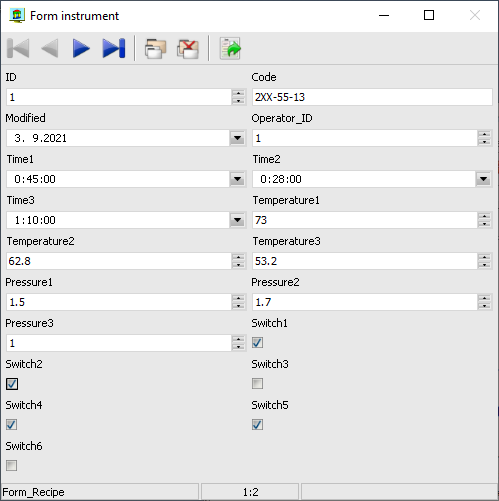The width and height of the screenshot is (499, 501).
Task: Click the delete record toolbar icon
Action: coord(188,49)
